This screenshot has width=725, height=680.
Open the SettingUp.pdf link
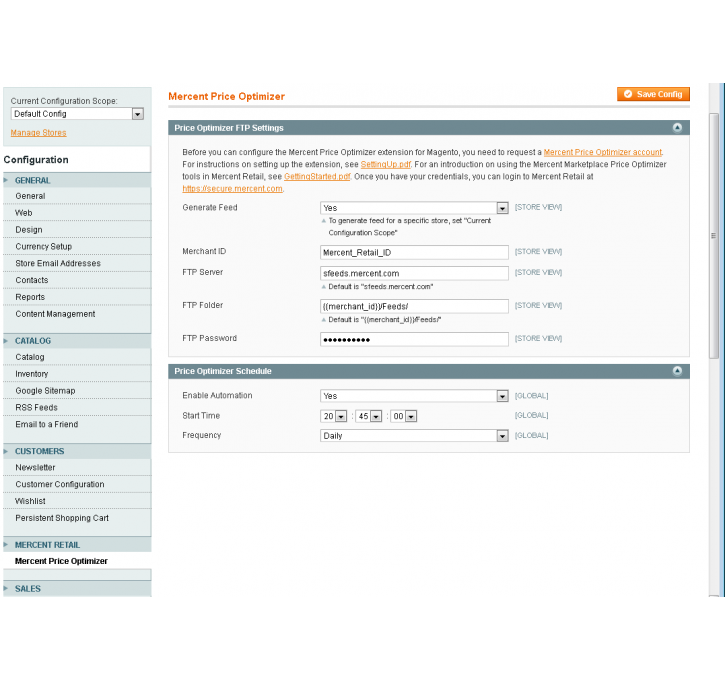386,164
